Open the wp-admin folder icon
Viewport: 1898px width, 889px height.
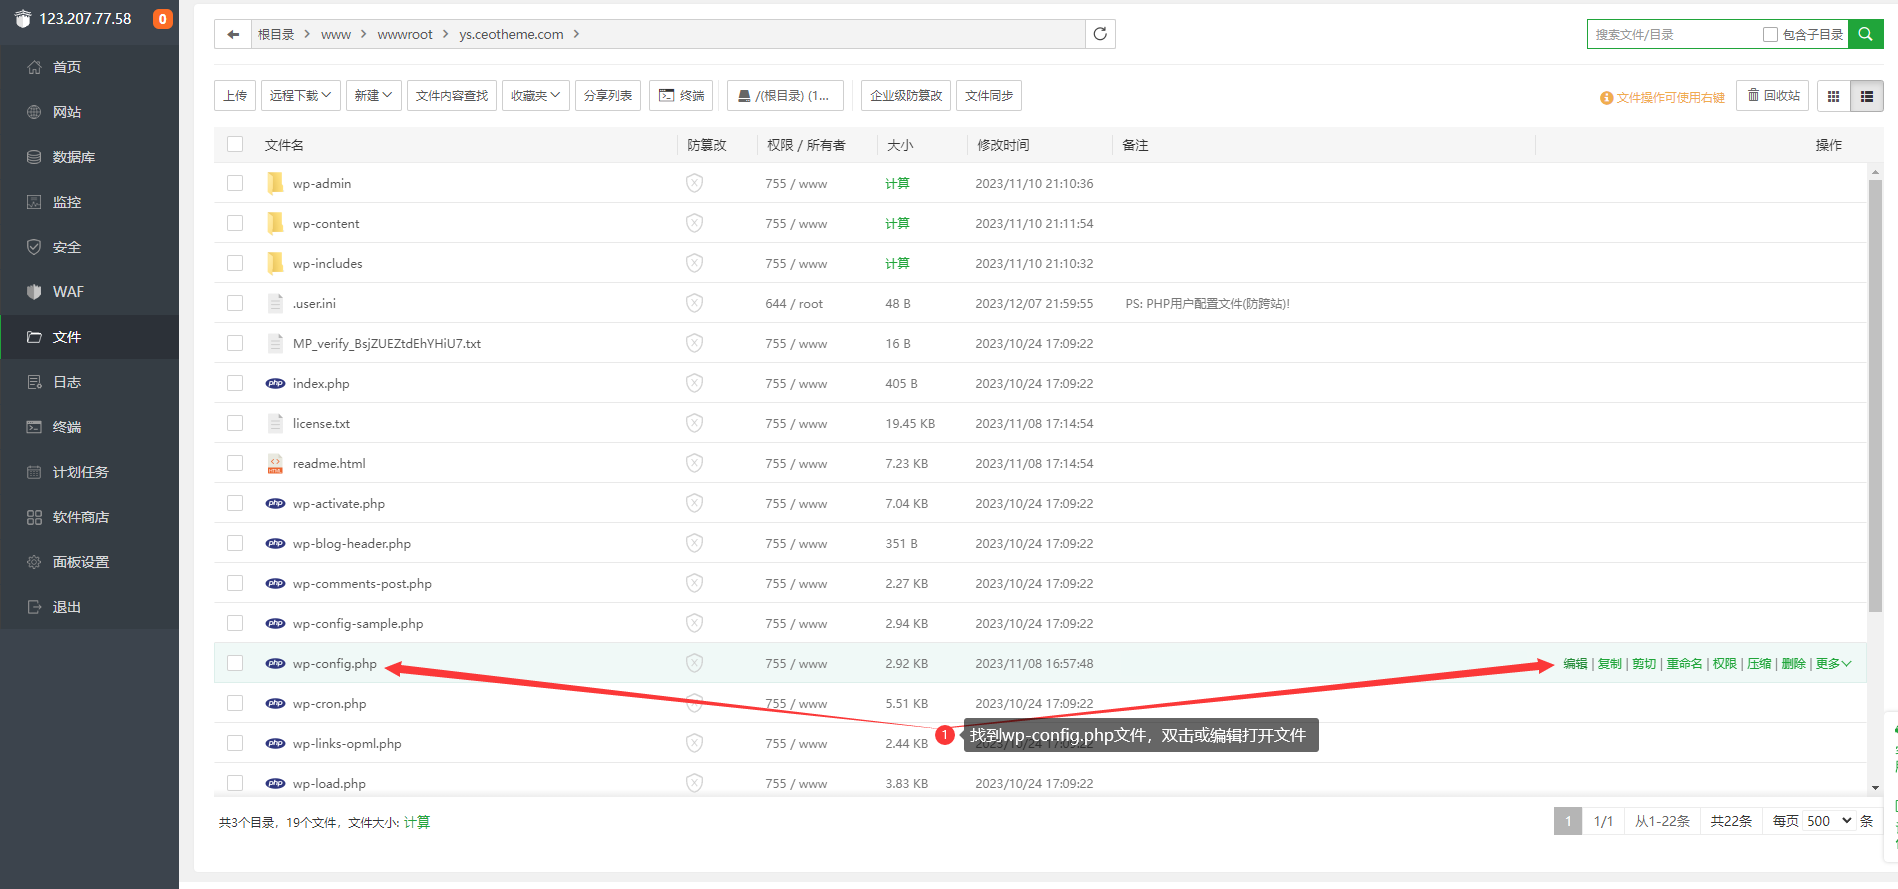coord(275,183)
